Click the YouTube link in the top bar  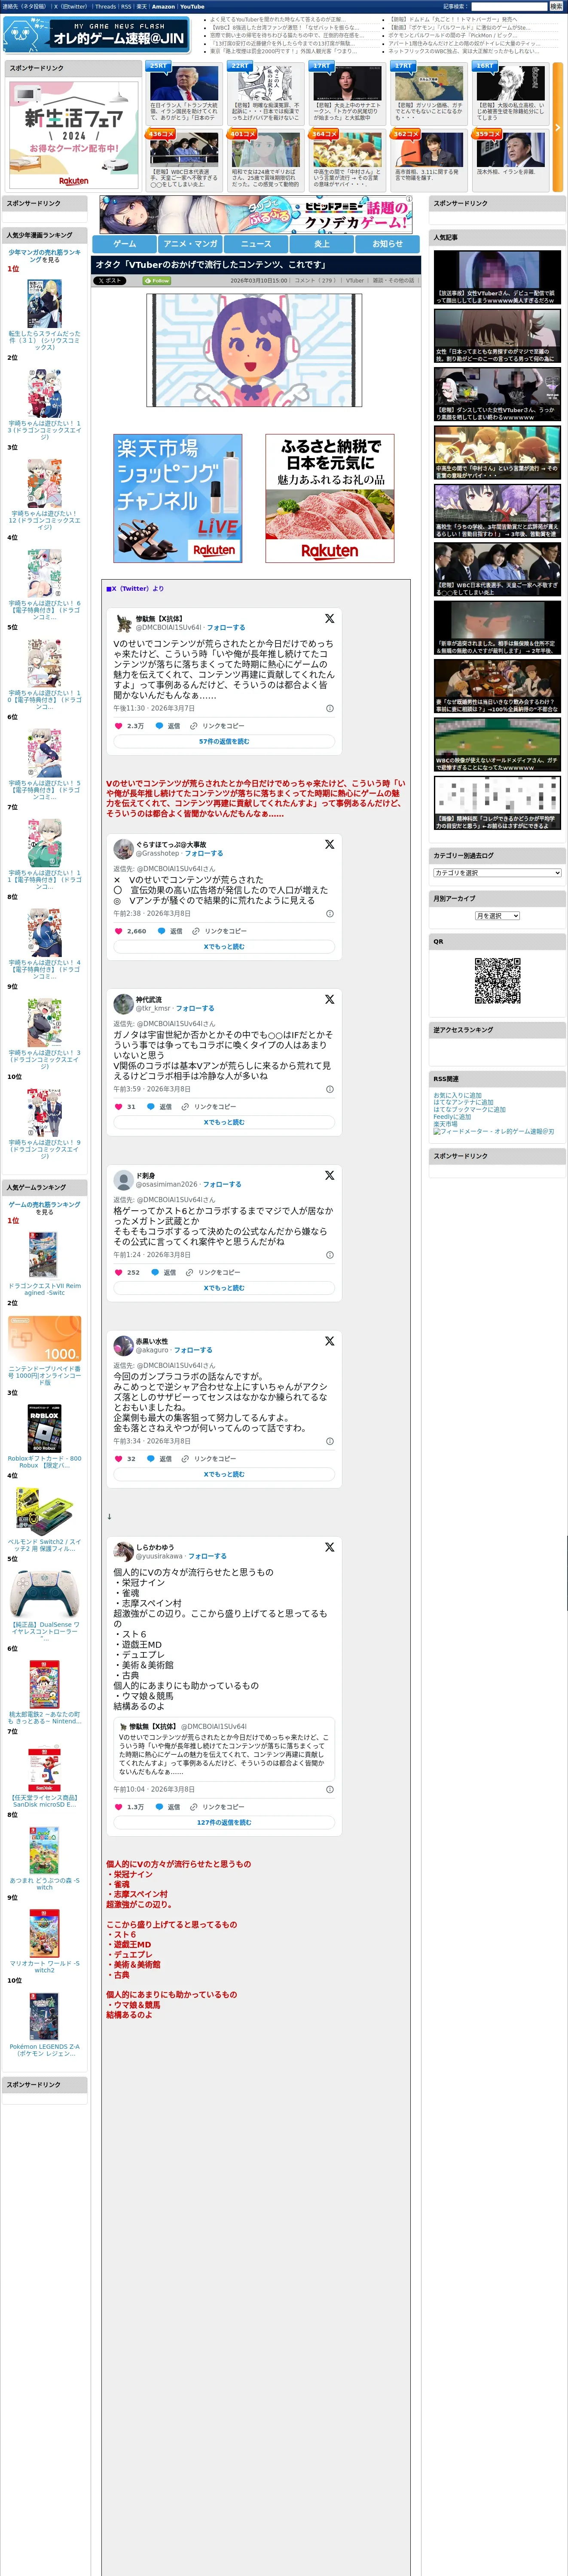coord(192,7)
